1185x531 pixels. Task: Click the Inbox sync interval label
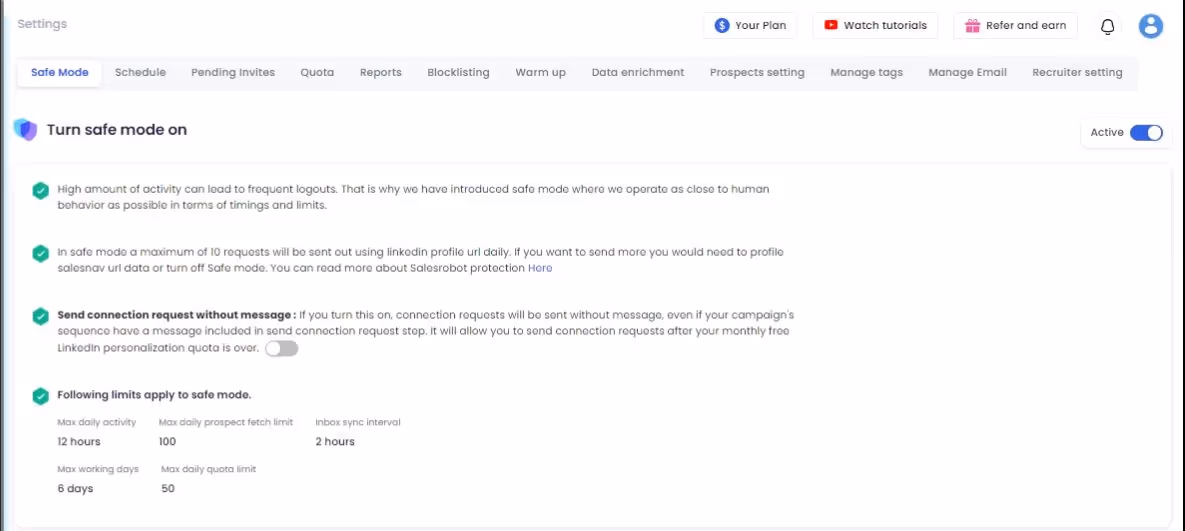coord(357,422)
